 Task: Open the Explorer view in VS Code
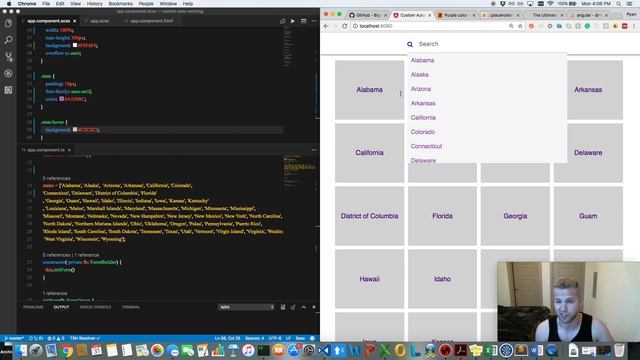[8, 23]
